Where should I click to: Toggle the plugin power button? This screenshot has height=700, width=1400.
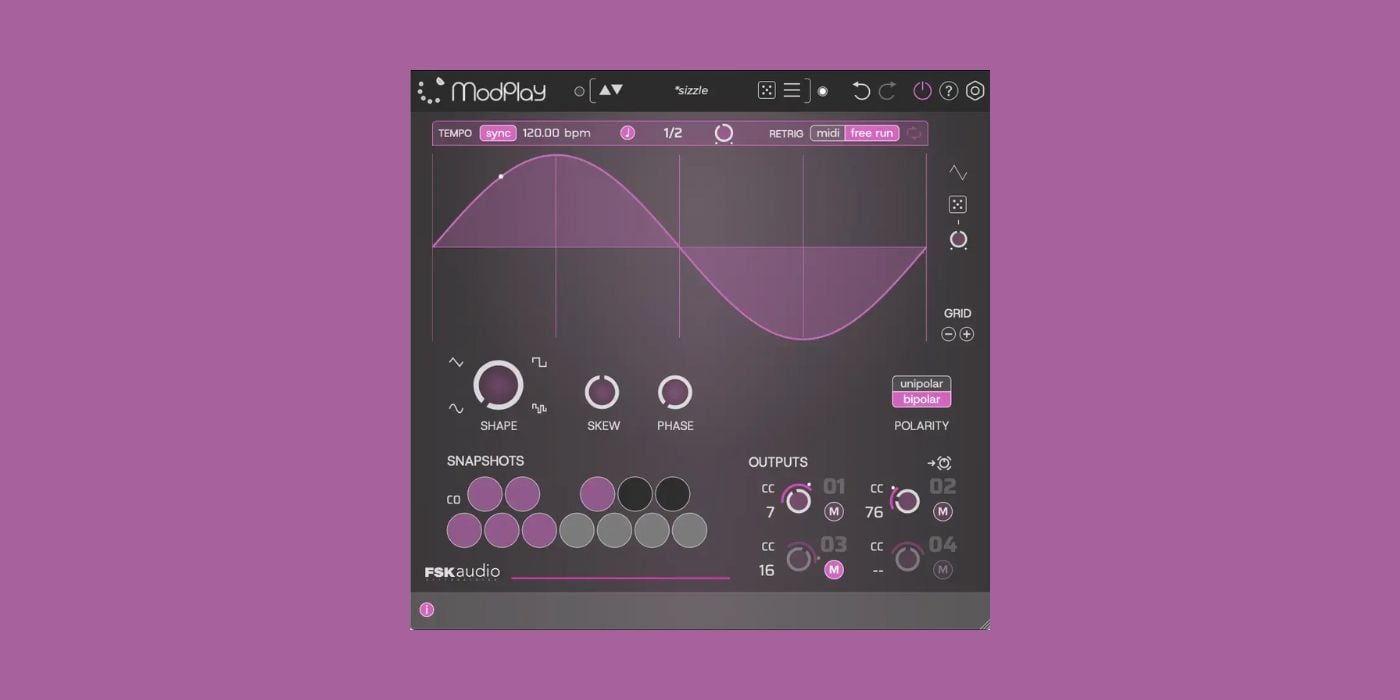point(922,91)
